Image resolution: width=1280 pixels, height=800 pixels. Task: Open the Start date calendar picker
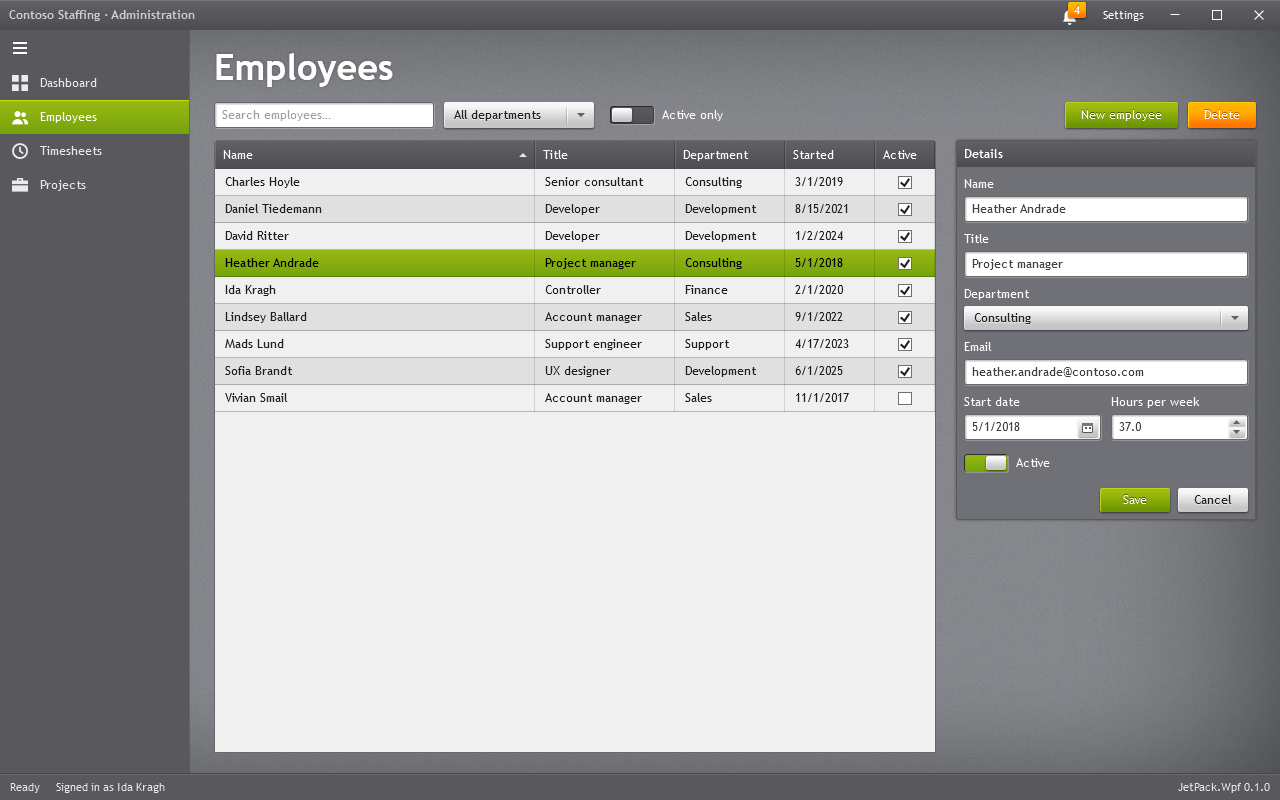tap(1088, 427)
